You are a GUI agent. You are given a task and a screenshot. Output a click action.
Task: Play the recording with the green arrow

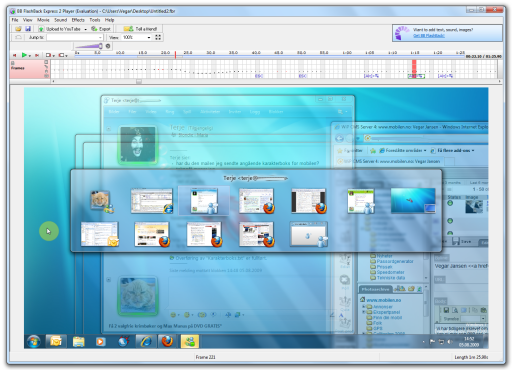pos(24,55)
